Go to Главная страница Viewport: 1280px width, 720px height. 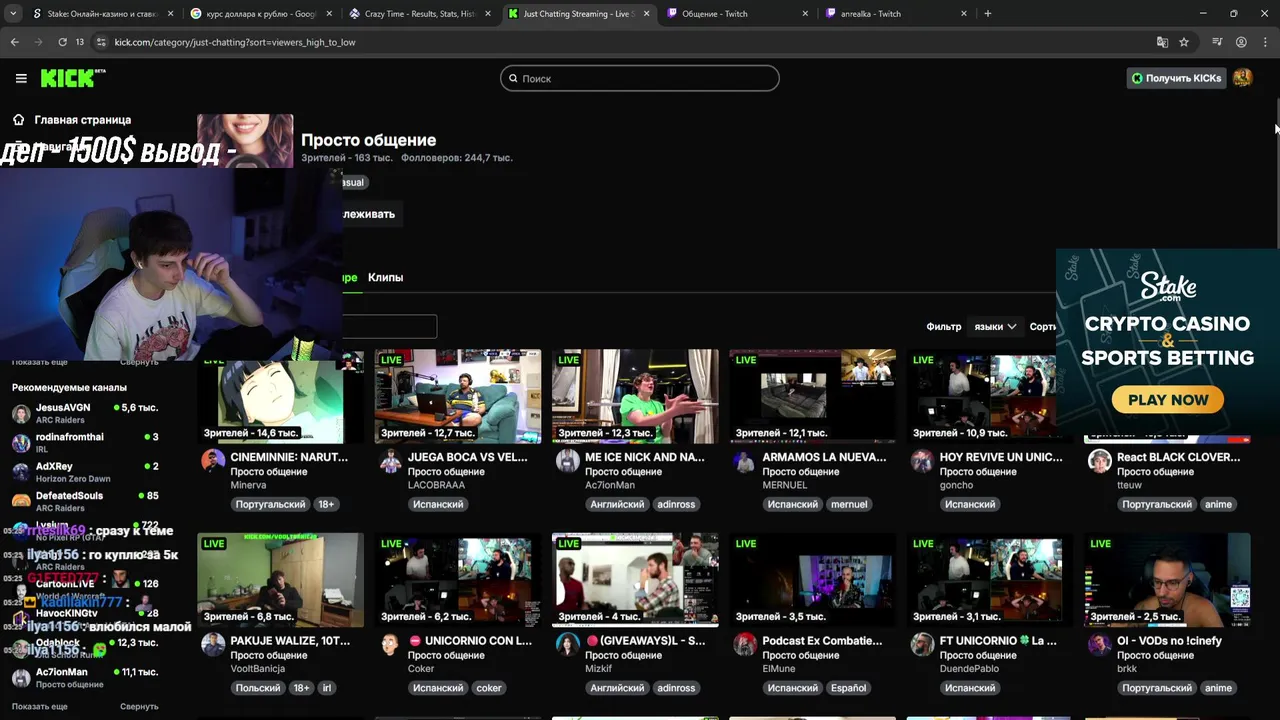(x=82, y=120)
